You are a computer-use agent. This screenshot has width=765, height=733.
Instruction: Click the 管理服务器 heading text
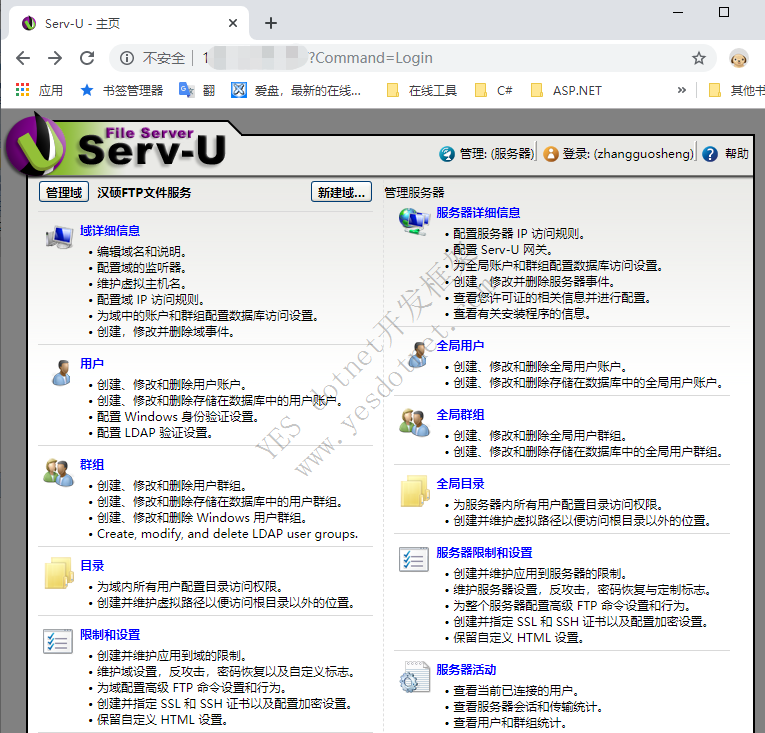point(414,192)
